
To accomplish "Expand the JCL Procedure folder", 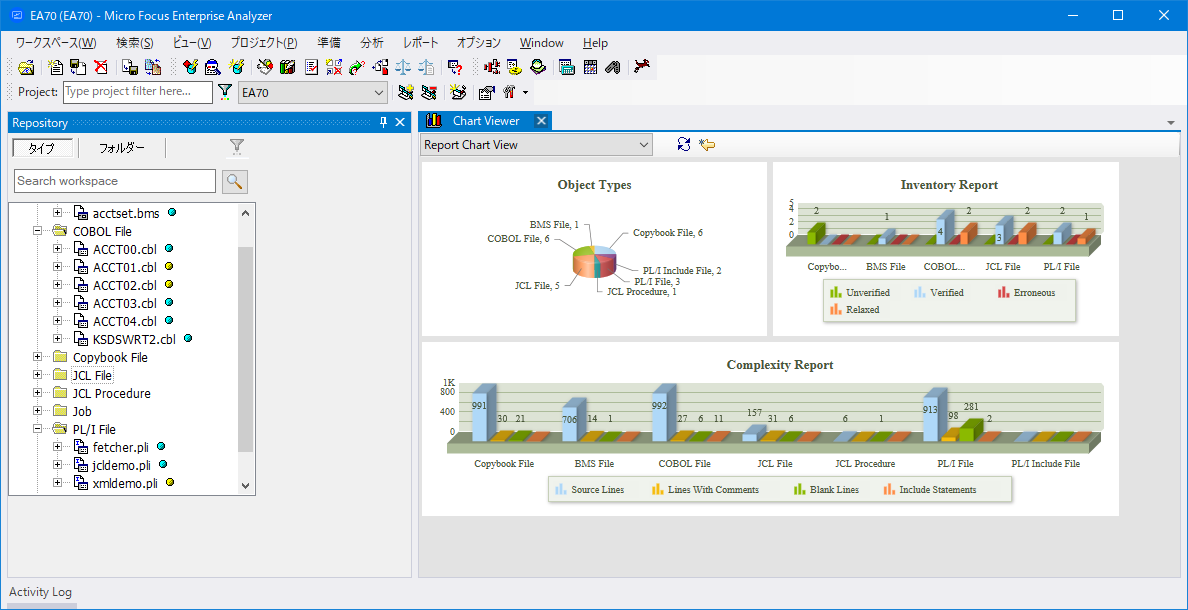I will tap(37, 393).
